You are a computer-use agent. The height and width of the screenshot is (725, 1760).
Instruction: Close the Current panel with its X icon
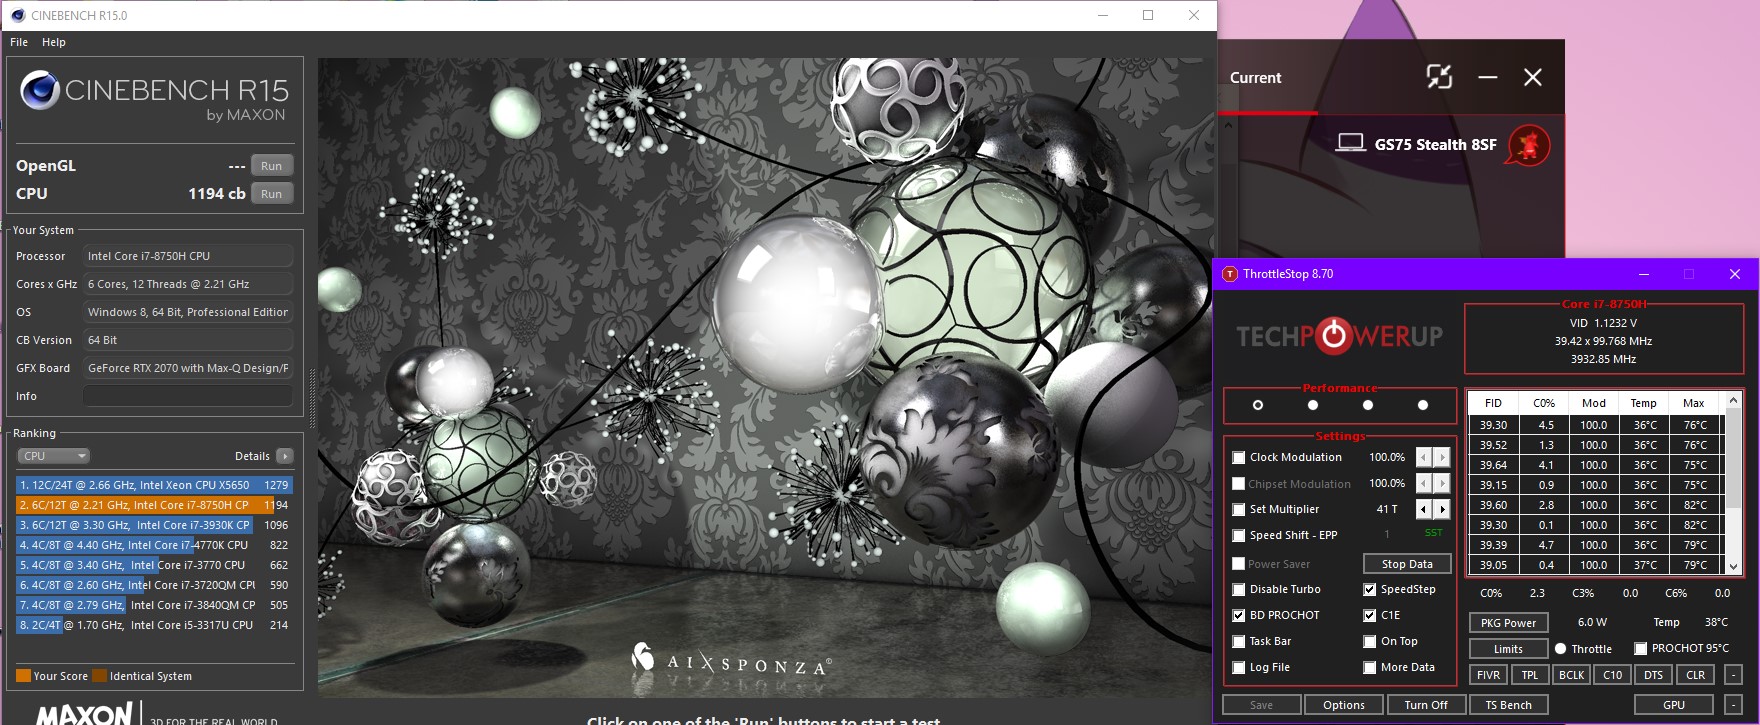pyautogui.click(x=1533, y=77)
